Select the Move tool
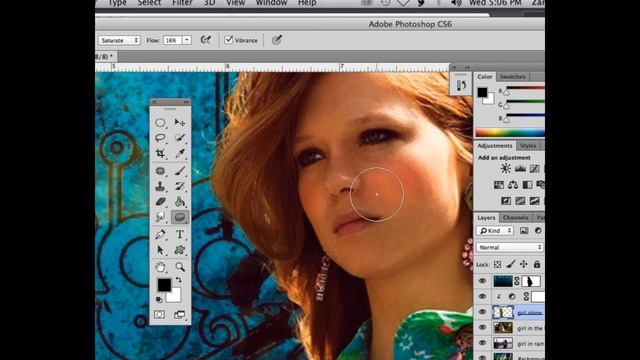The image size is (640, 360). tap(180, 122)
